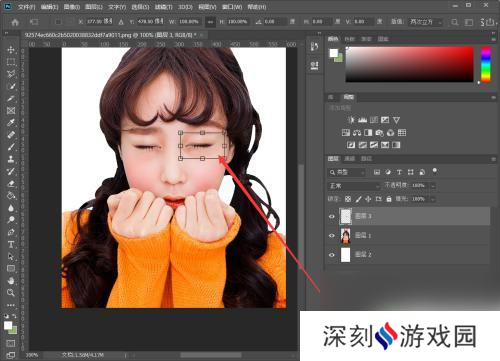Hide layer 图层 1
This screenshot has height=361, width=500.
(x=332, y=235)
